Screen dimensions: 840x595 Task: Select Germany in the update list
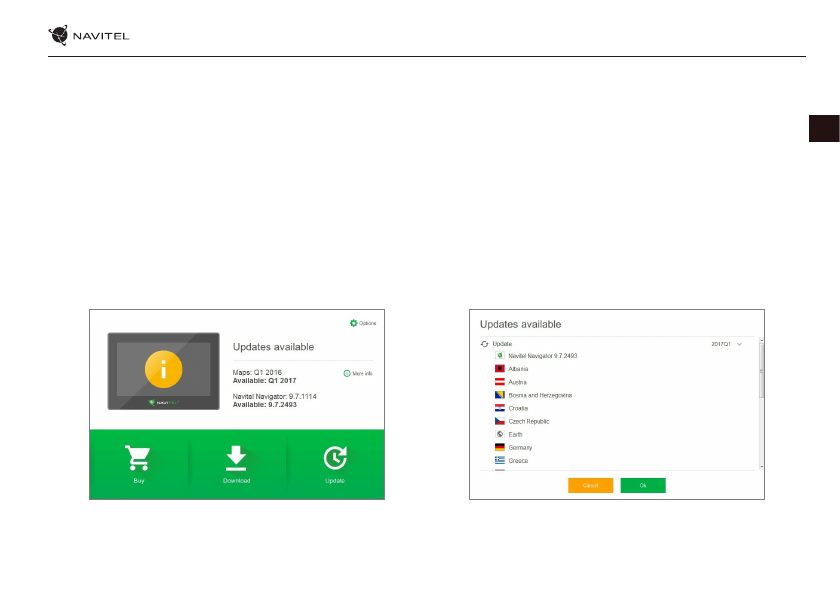tap(520, 447)
